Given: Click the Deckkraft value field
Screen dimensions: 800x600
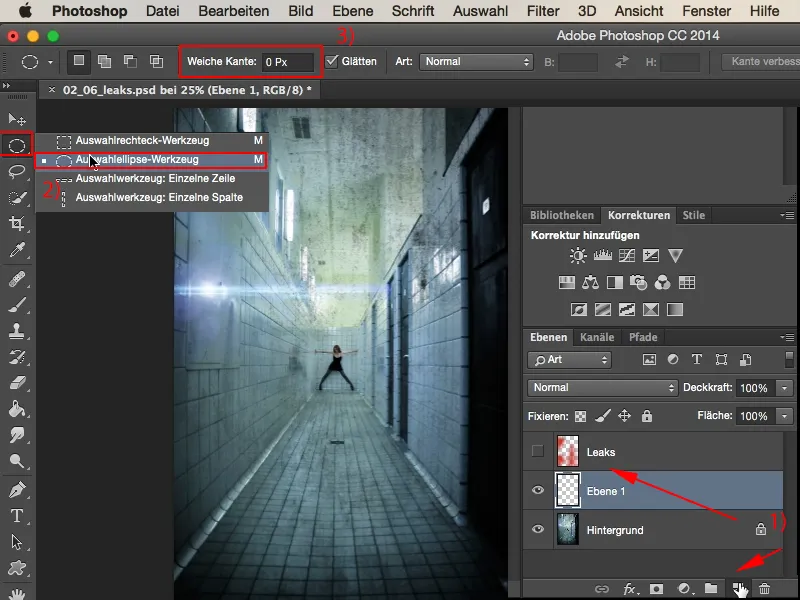Looking at the screenshot, I should pos(754,388).
